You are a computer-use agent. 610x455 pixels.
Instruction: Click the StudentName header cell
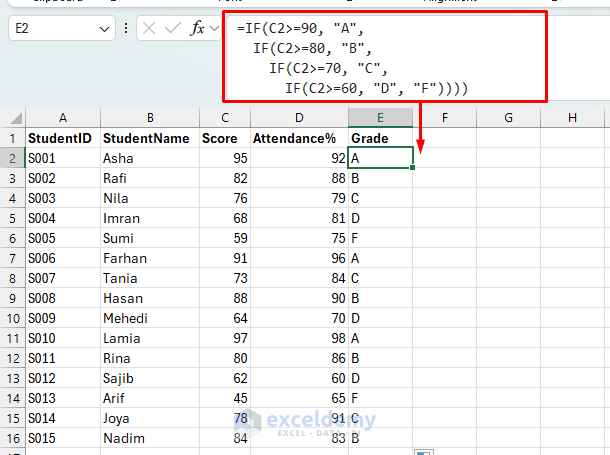click(150, 138)
